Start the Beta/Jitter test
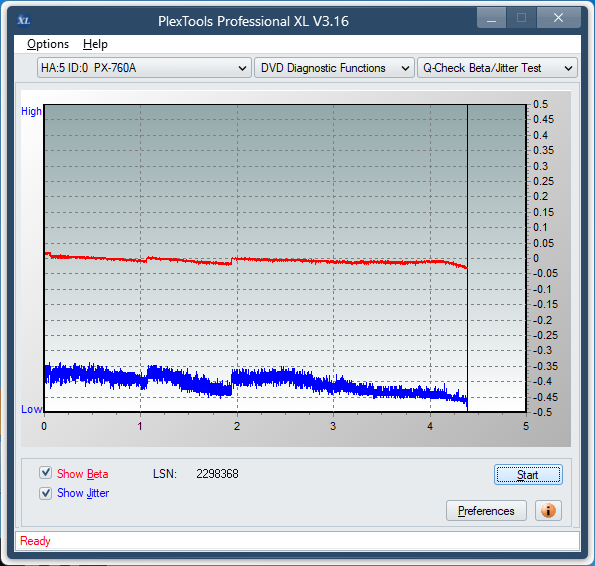Screen dimensions: 595x566 [x=528, y=475]
